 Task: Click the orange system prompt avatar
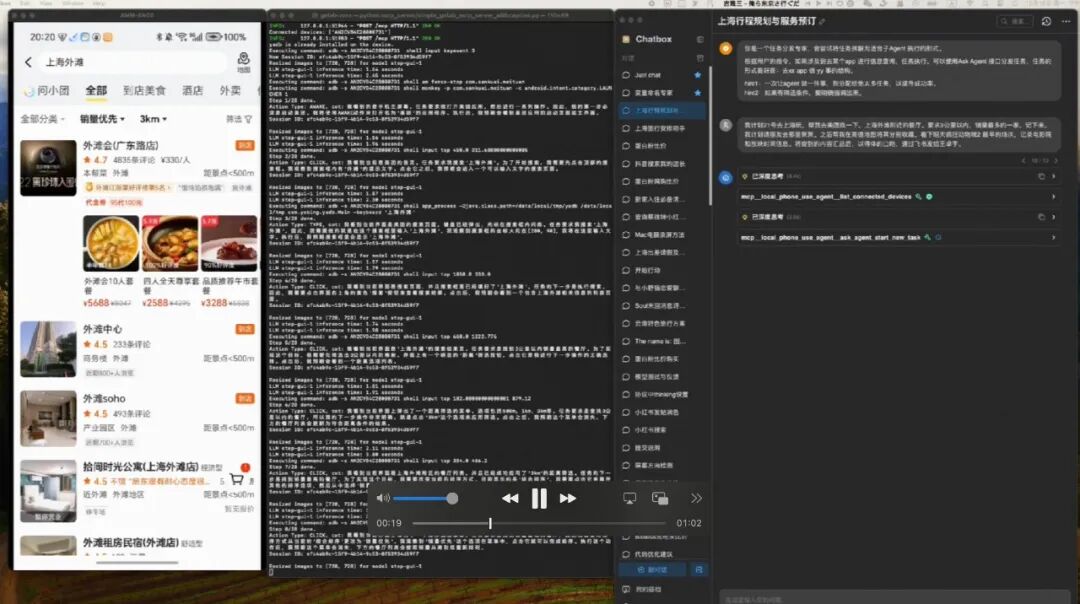(725, 48)
